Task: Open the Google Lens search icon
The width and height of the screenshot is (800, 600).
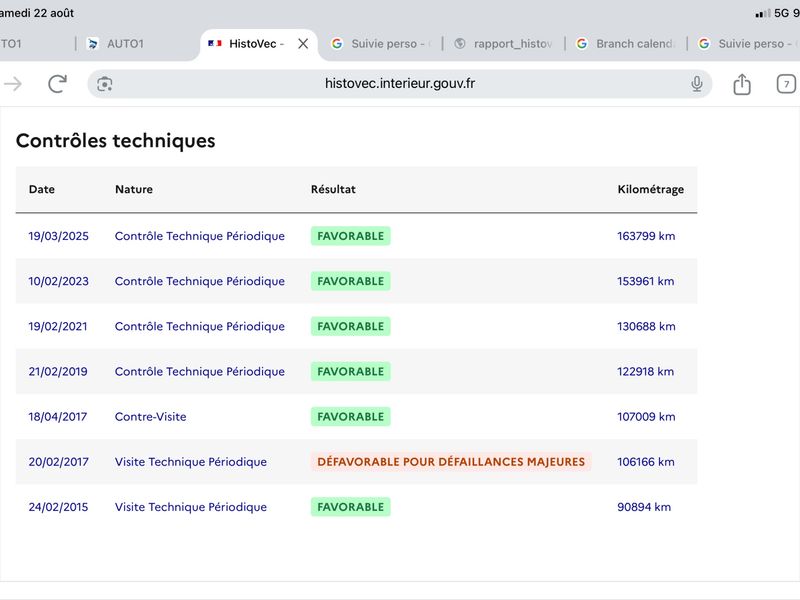Action: pyautogui.click(x=105, y=84)
